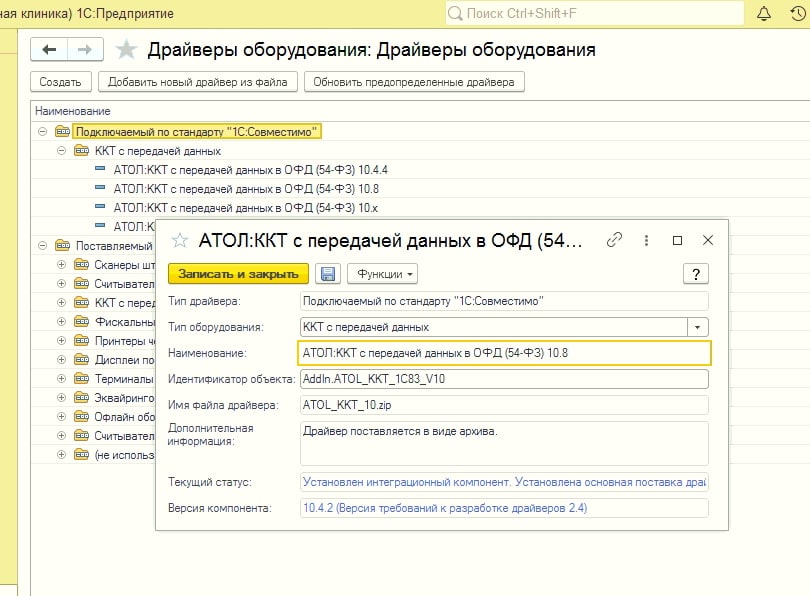
Task: Click the folder icon of Сканеры шт
Action: coord(81,265)
